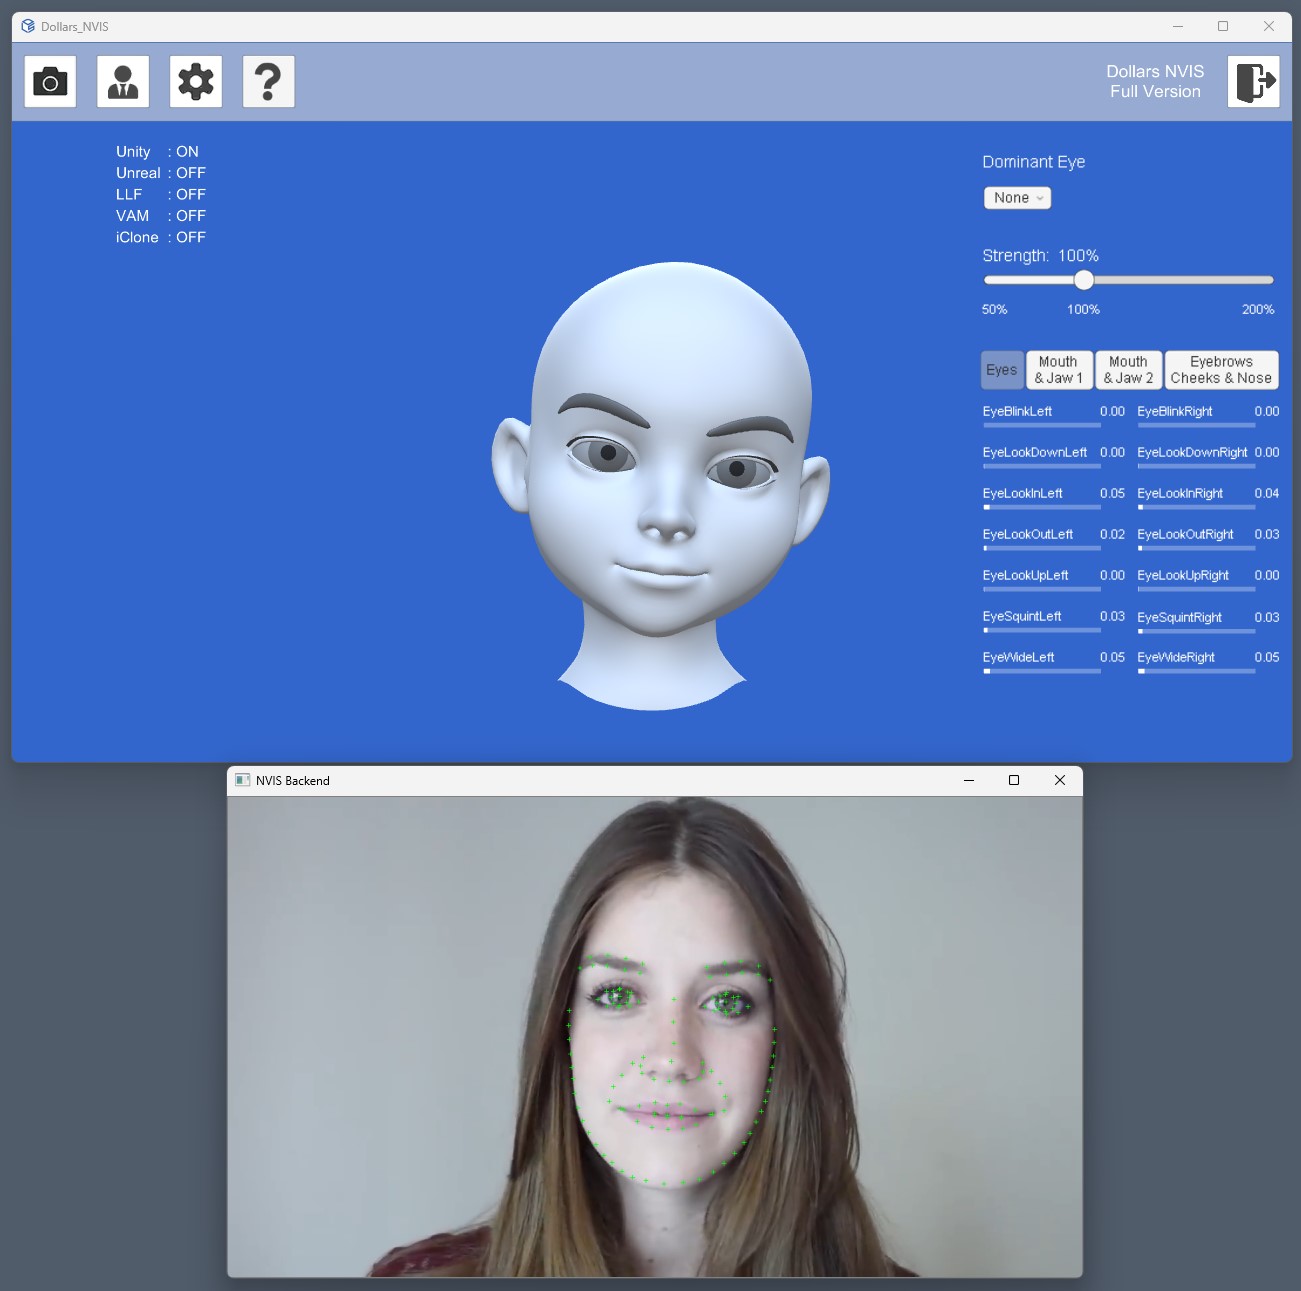Switch to the Mouth & Jaw 1 tab
The image size is (1301, 1291).
[1058, 370]
